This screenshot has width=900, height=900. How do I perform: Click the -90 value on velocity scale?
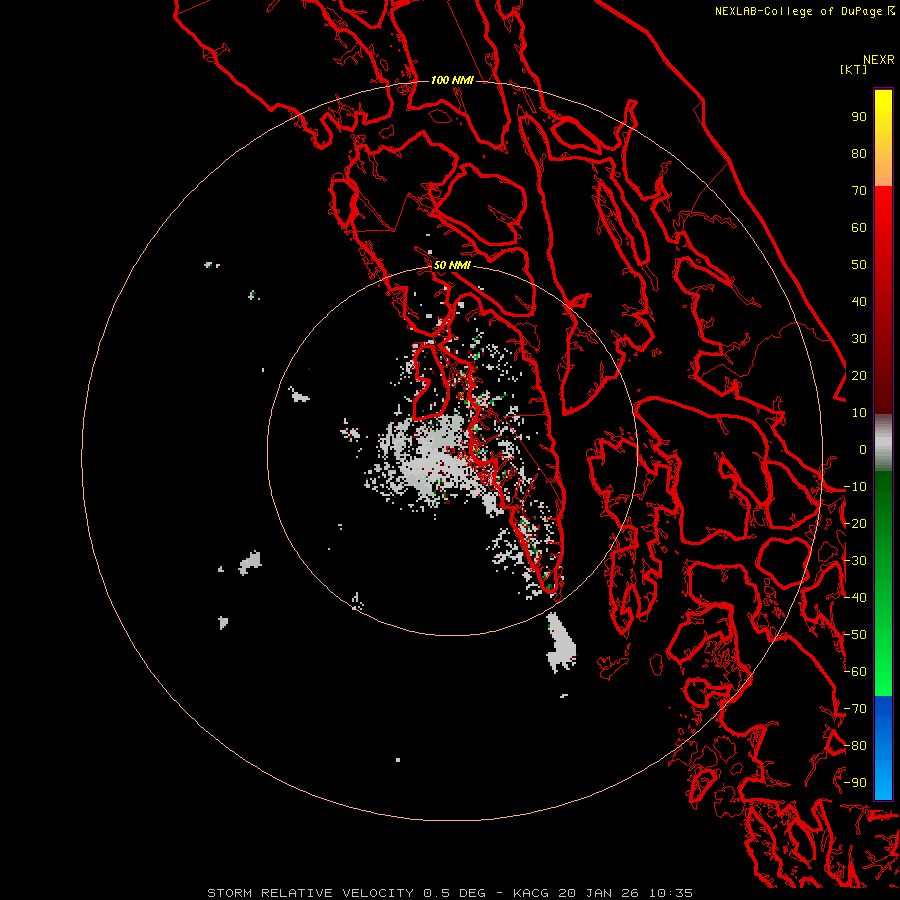pos(855,783)
